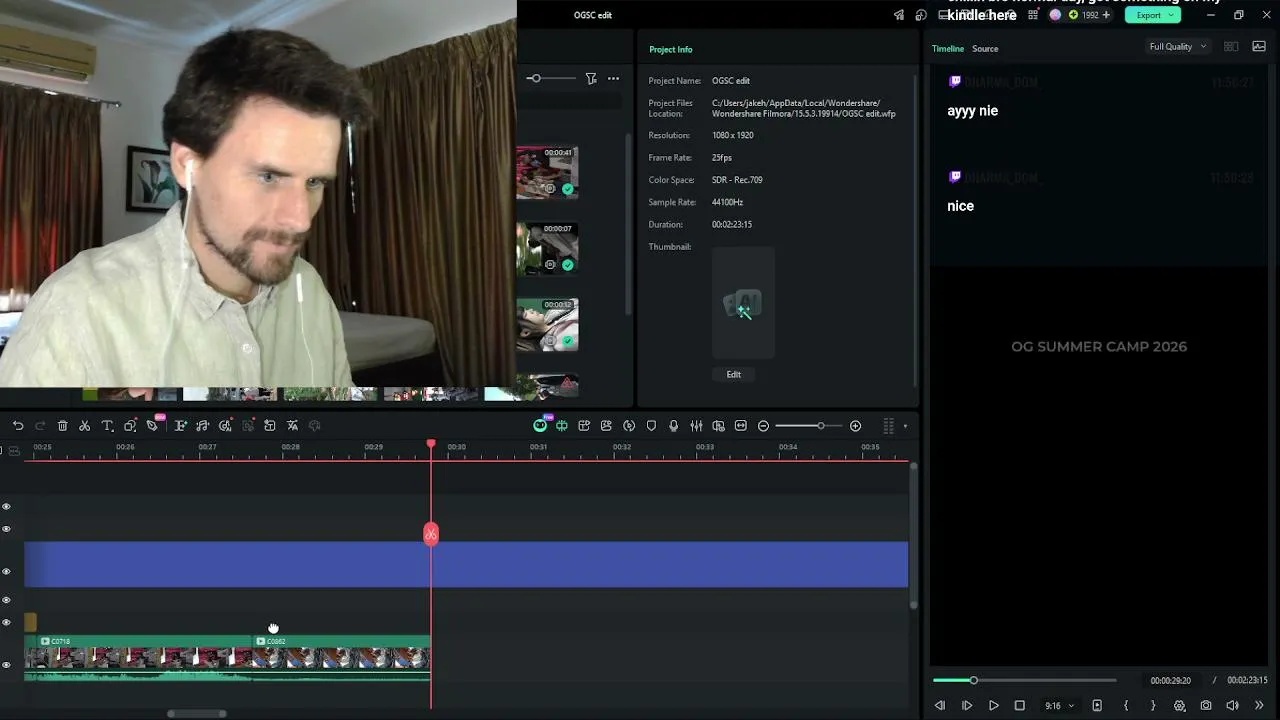Click the mark out bracket icon

(x=1153, y=706)
